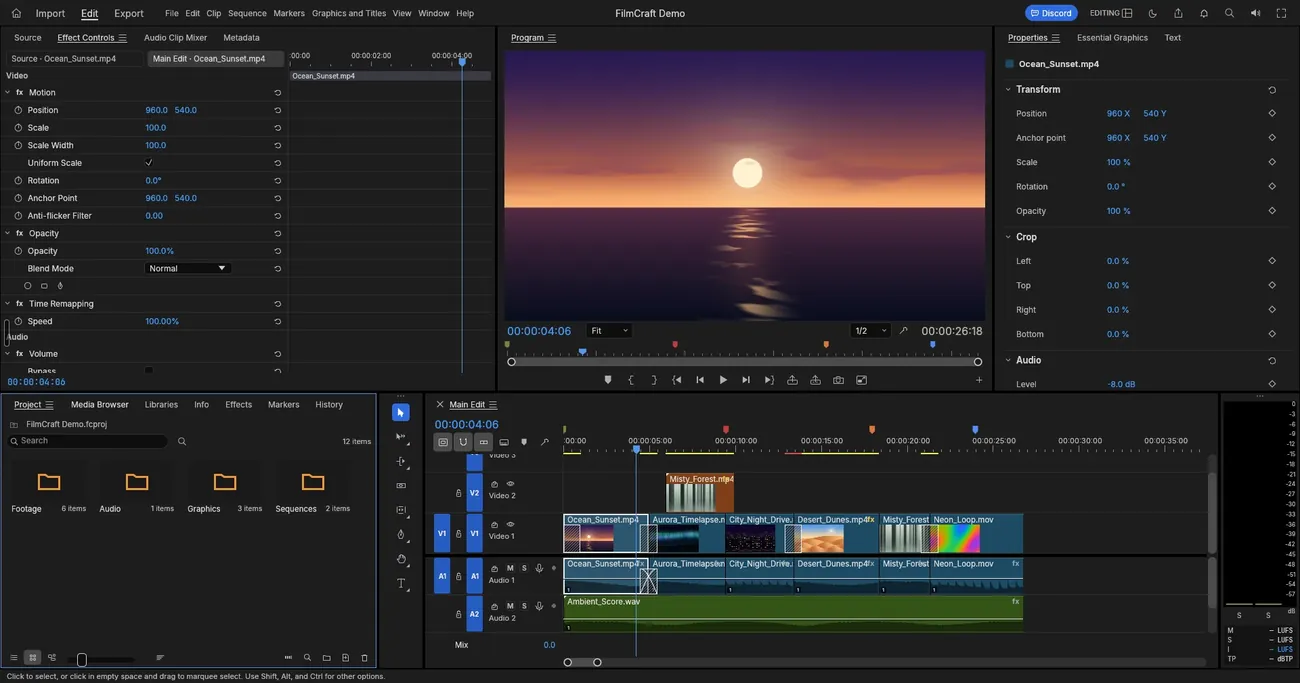Click the A1 source patch button

442,576
